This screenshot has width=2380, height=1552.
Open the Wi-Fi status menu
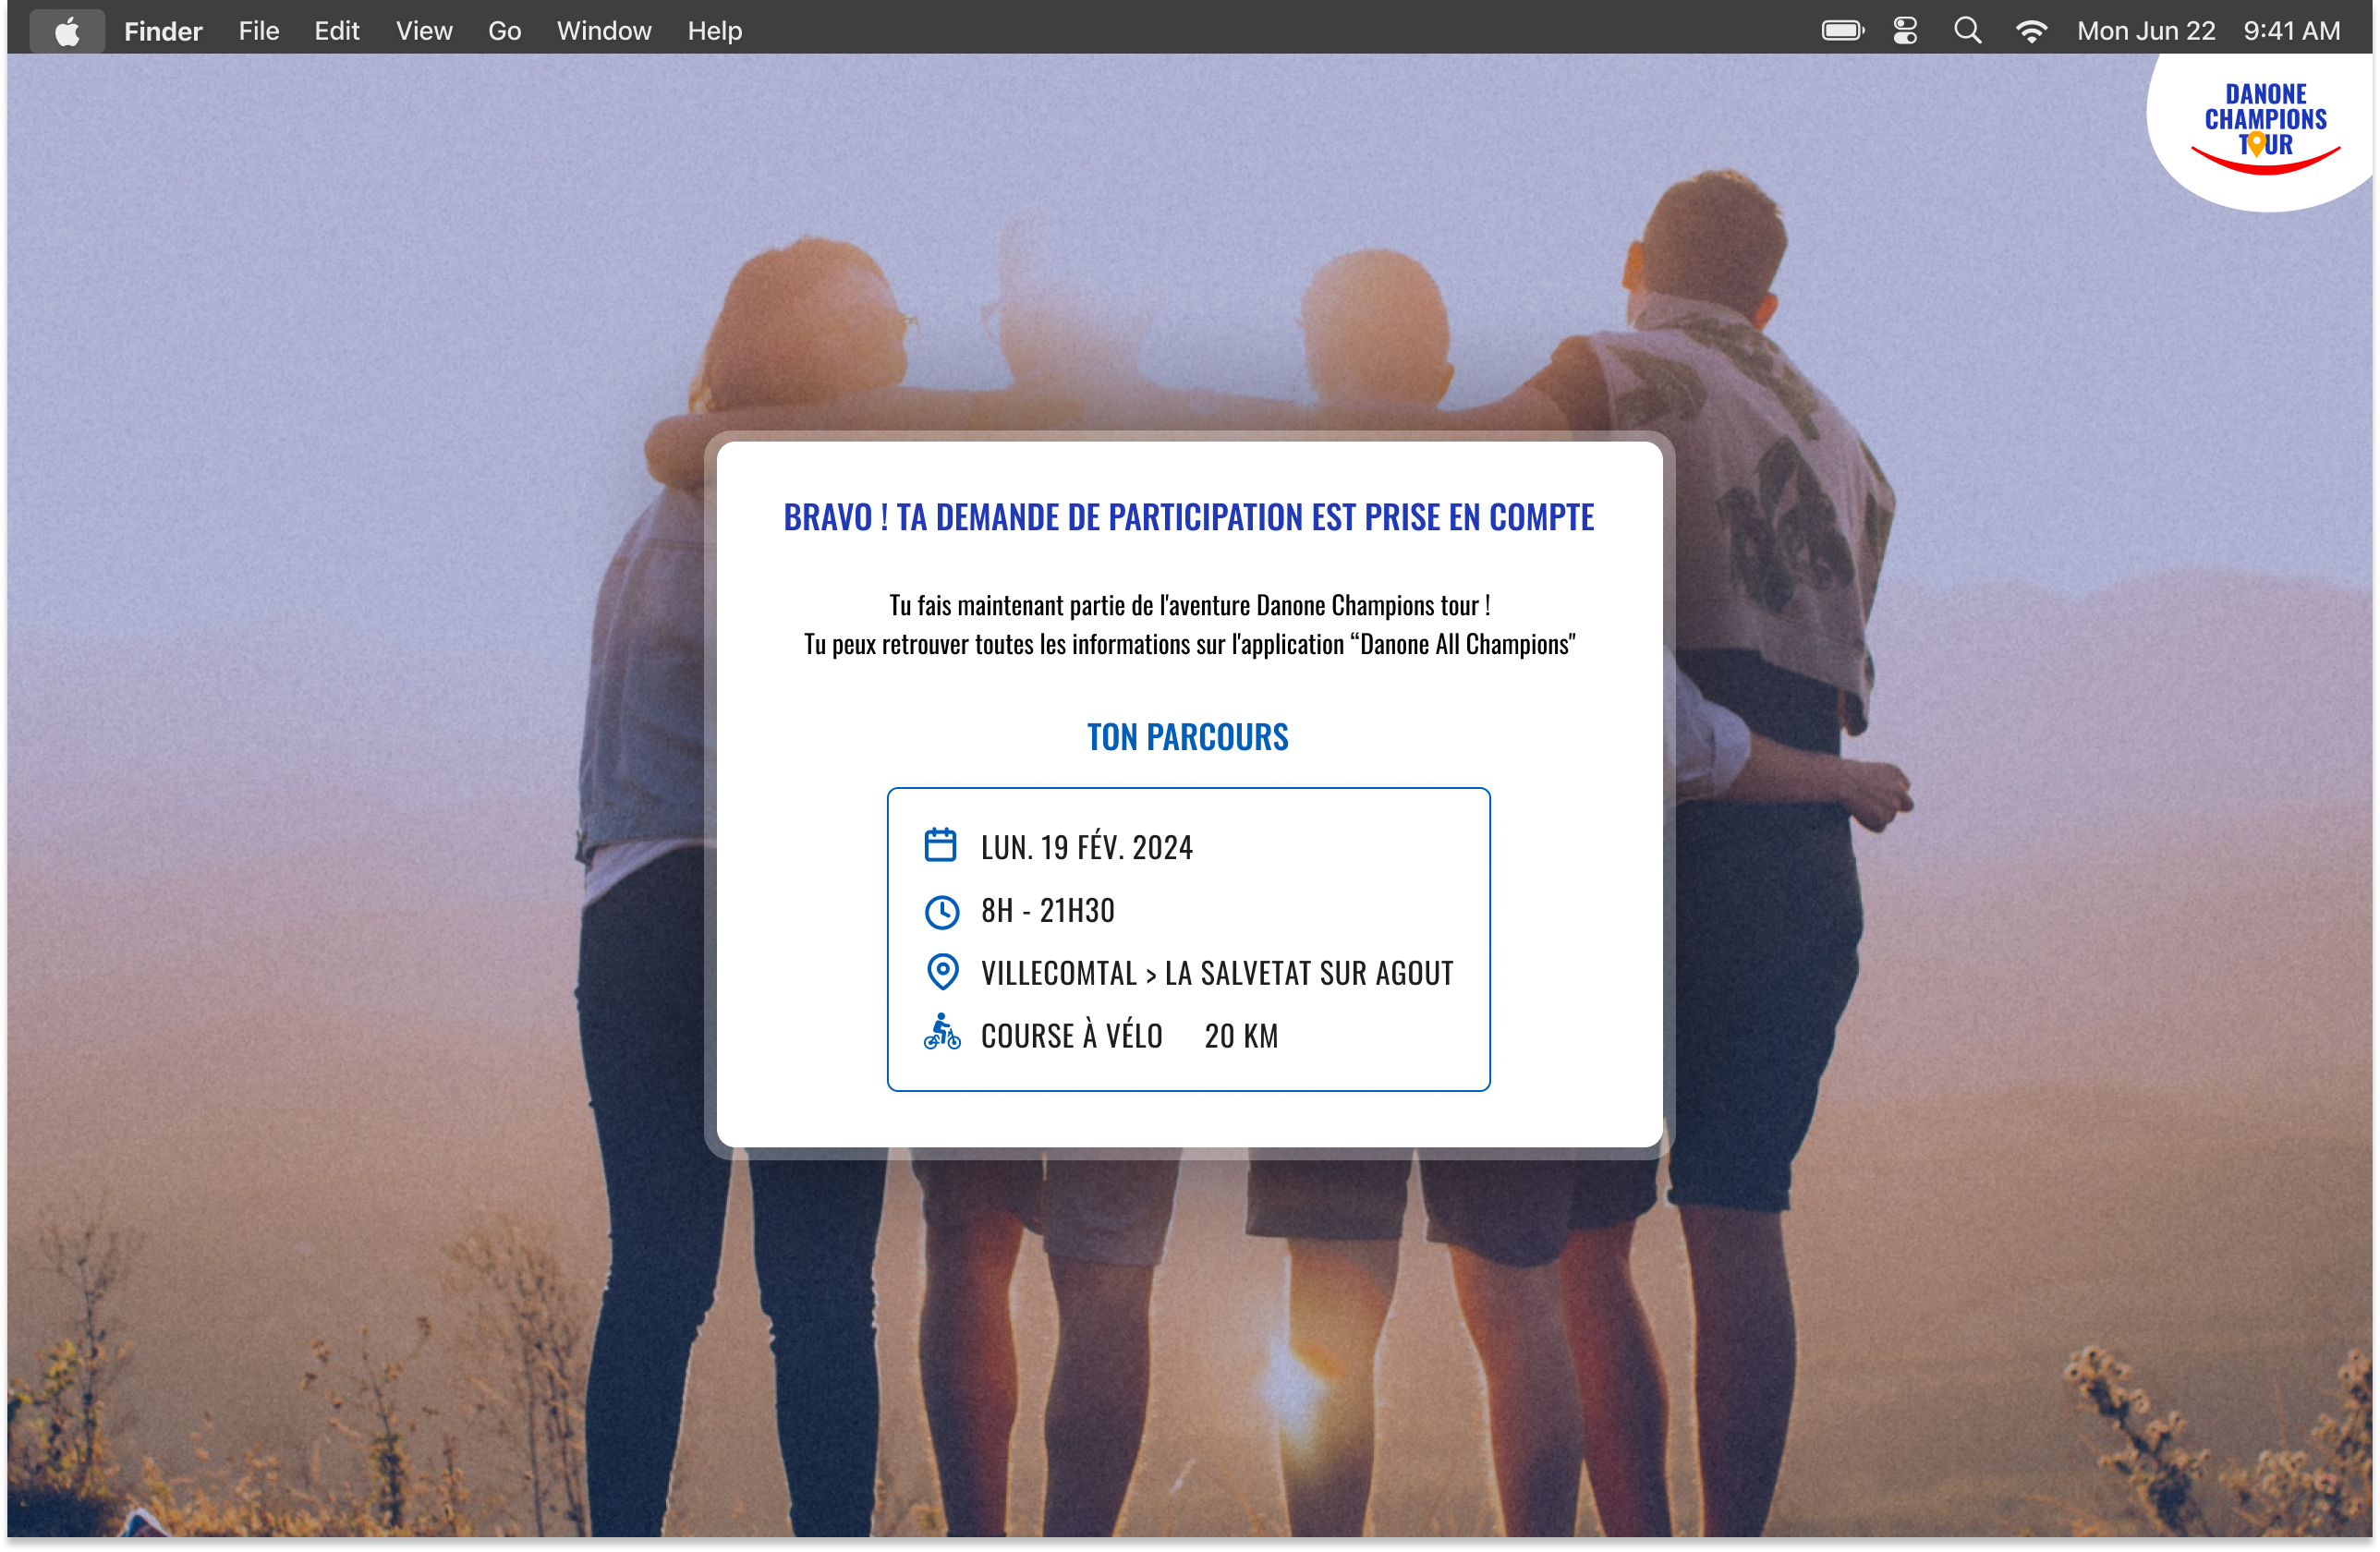coord(2031,31)
